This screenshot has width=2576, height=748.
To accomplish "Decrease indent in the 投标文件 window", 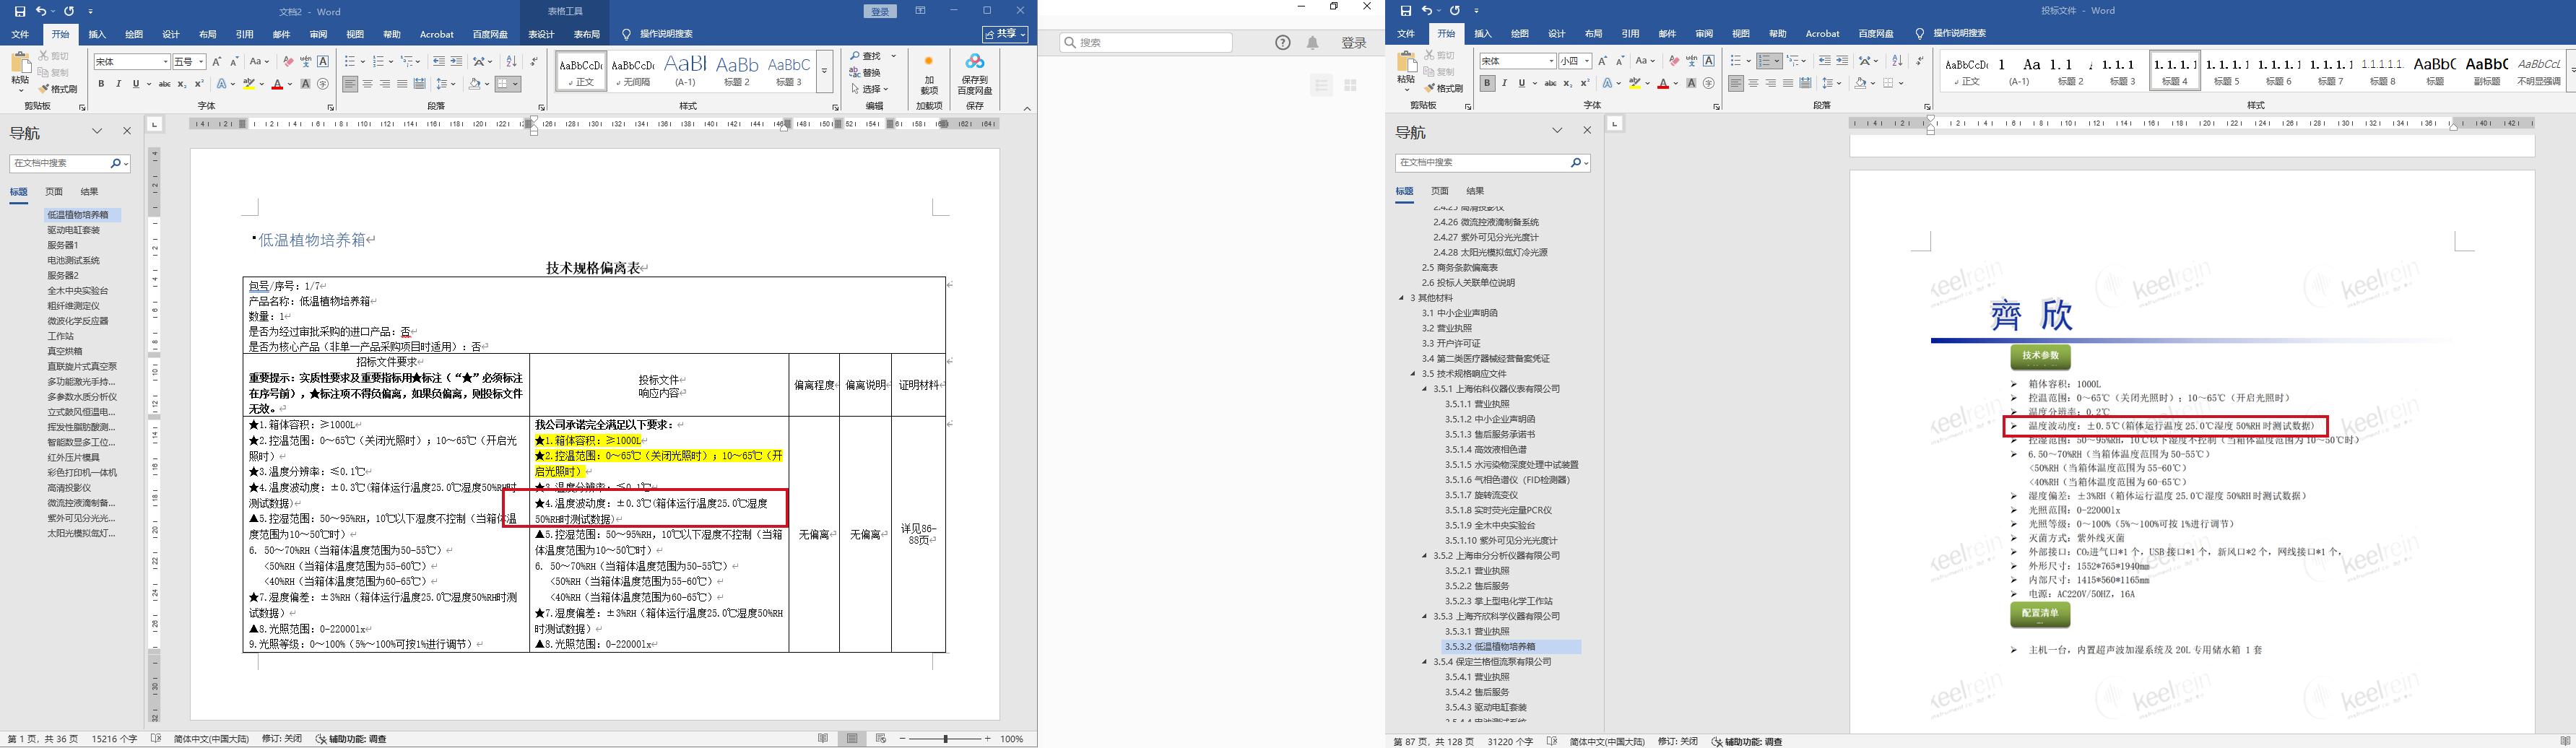I will click(1825, 61).
